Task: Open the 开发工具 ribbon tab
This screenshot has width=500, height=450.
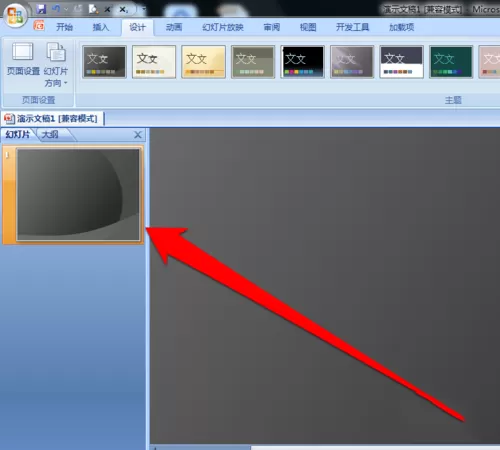Action: (352, 27)
